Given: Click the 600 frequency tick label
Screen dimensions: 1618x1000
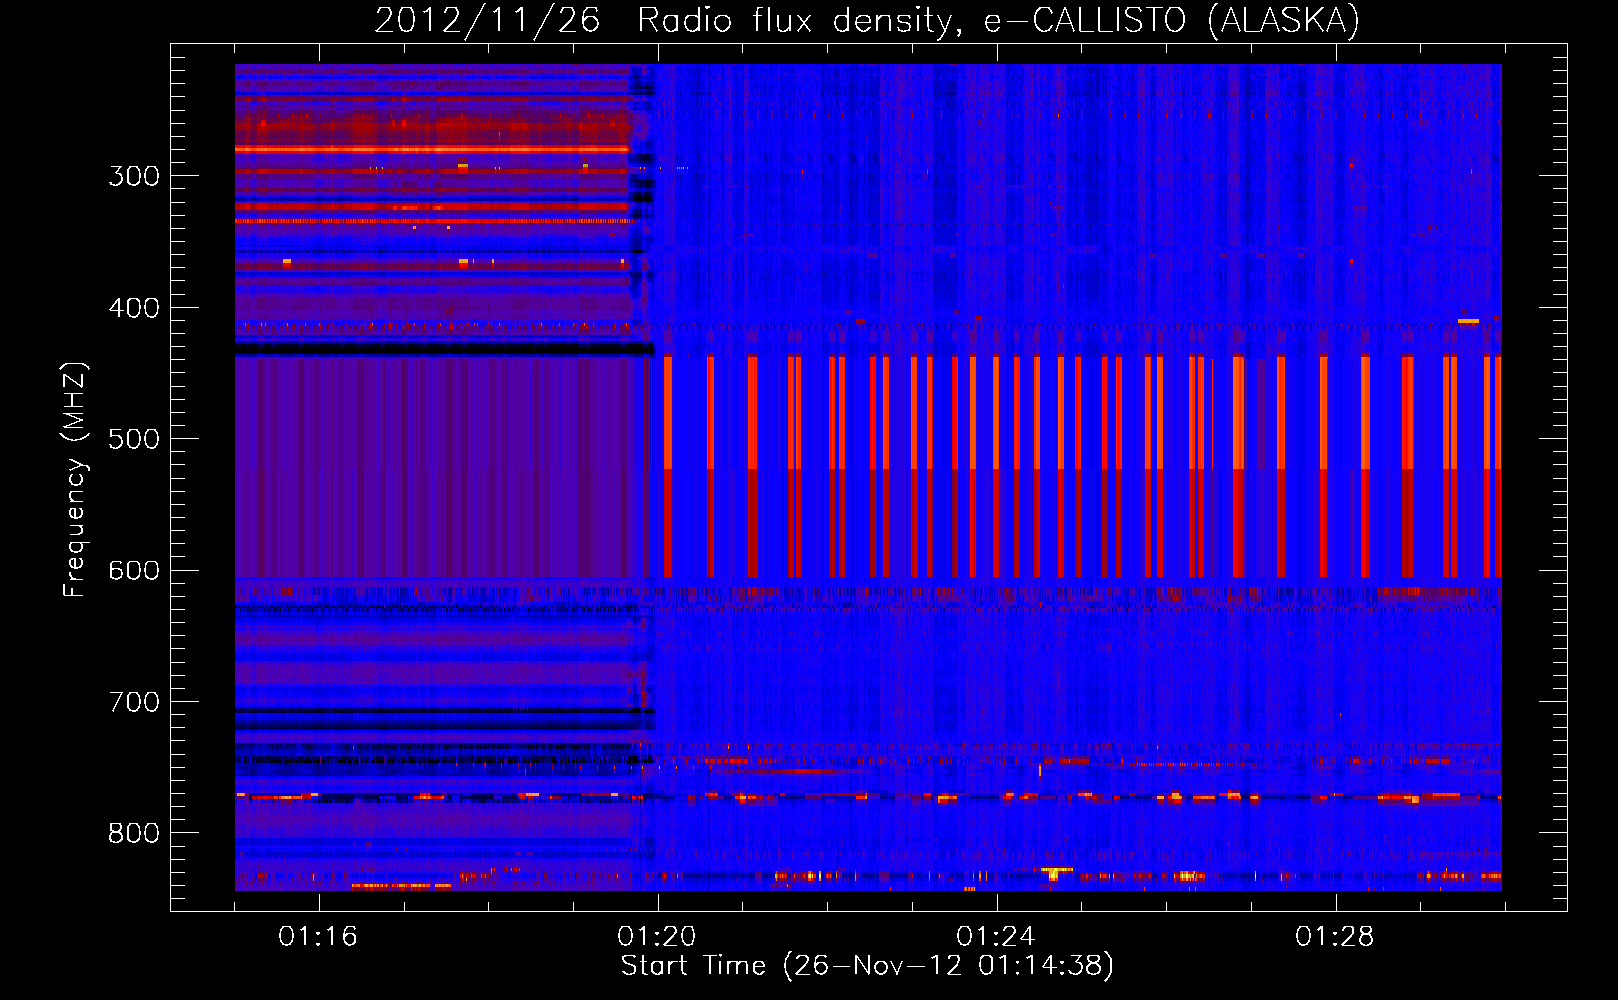Looking at the screenshot, I should 134,571.
